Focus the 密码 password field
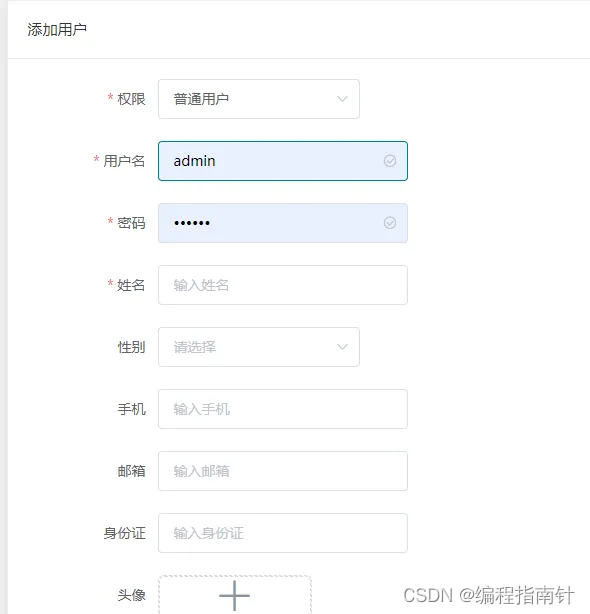The height and width of the screenshot is (614, 590). [283, 223]
